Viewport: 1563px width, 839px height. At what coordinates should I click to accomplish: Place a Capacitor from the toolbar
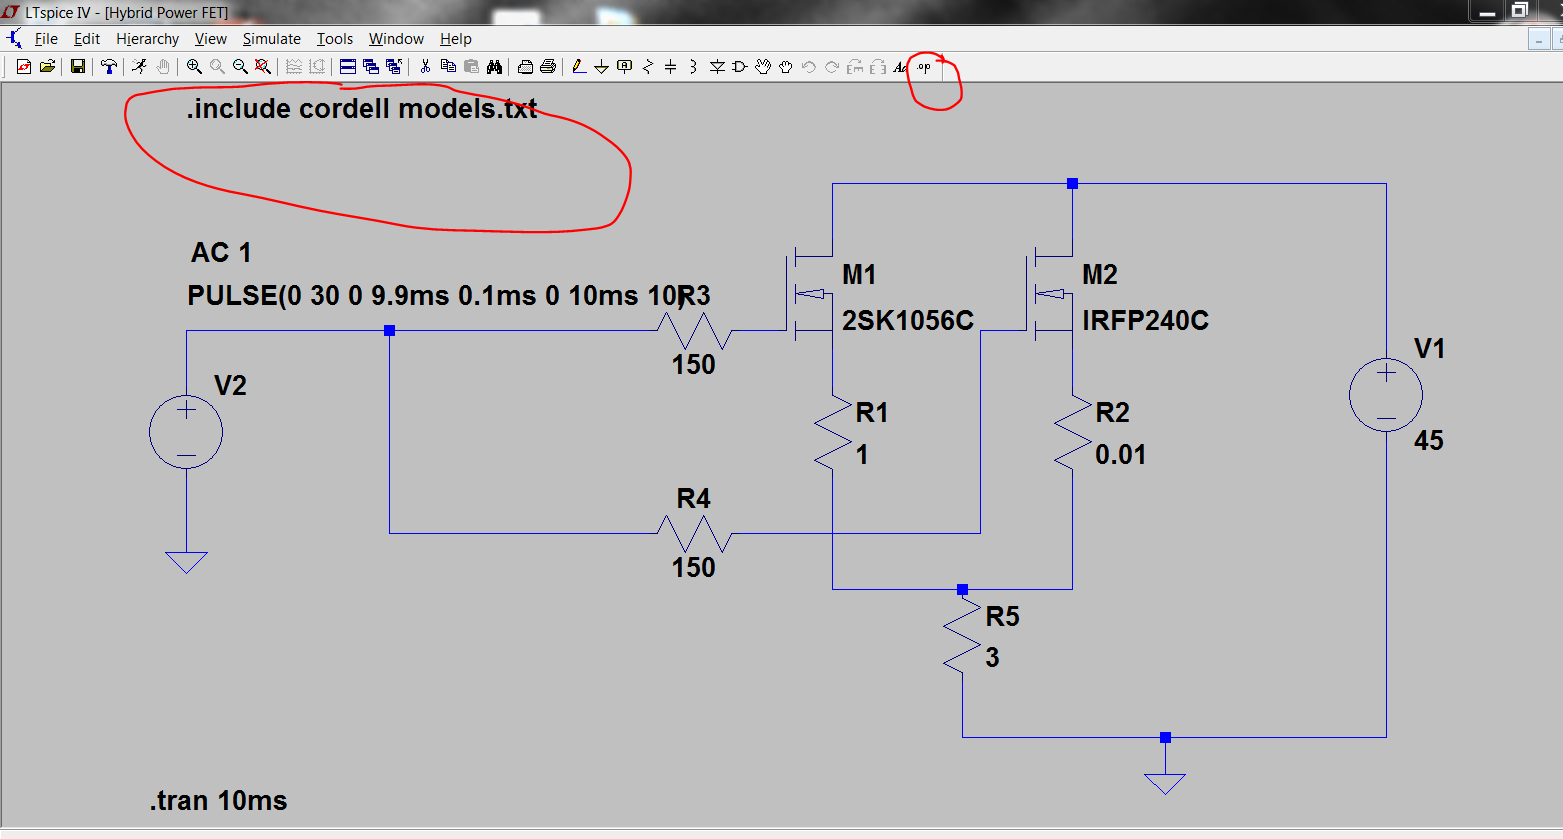(x=670, y=67)
